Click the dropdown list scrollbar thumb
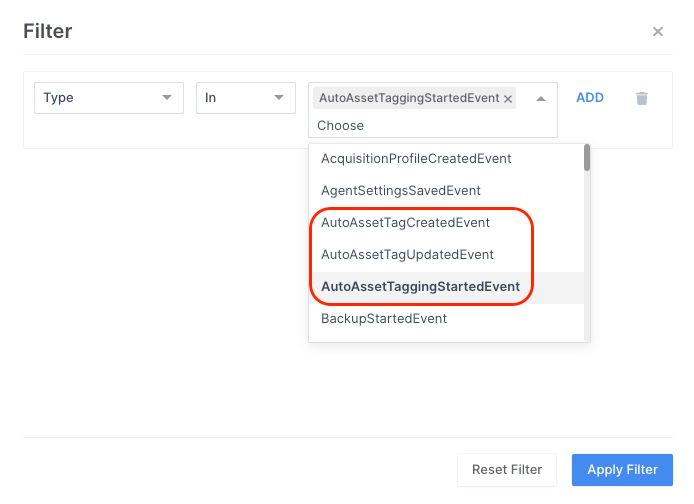This screenshot has width=694, height=504. [587, 158]
